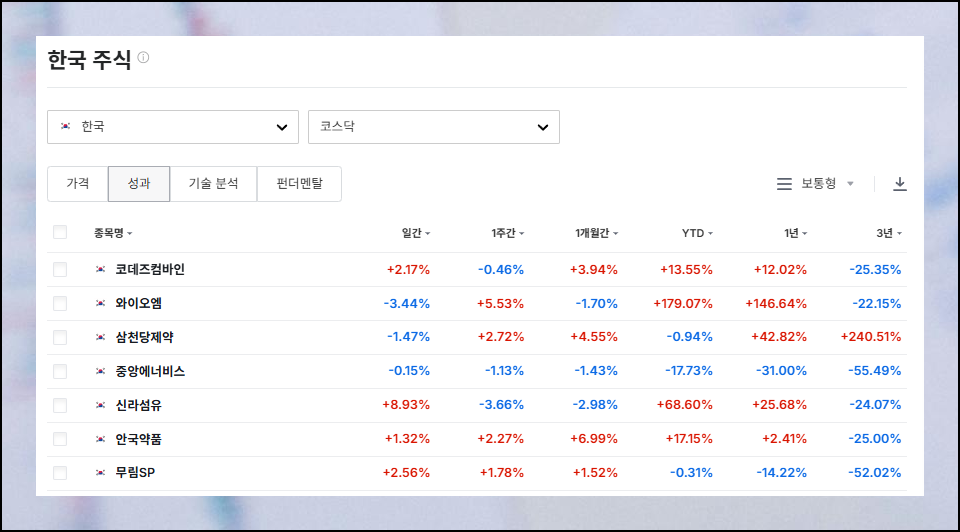
Task: Toggle the select-all checkbox in header
Action: pos(60,232)
